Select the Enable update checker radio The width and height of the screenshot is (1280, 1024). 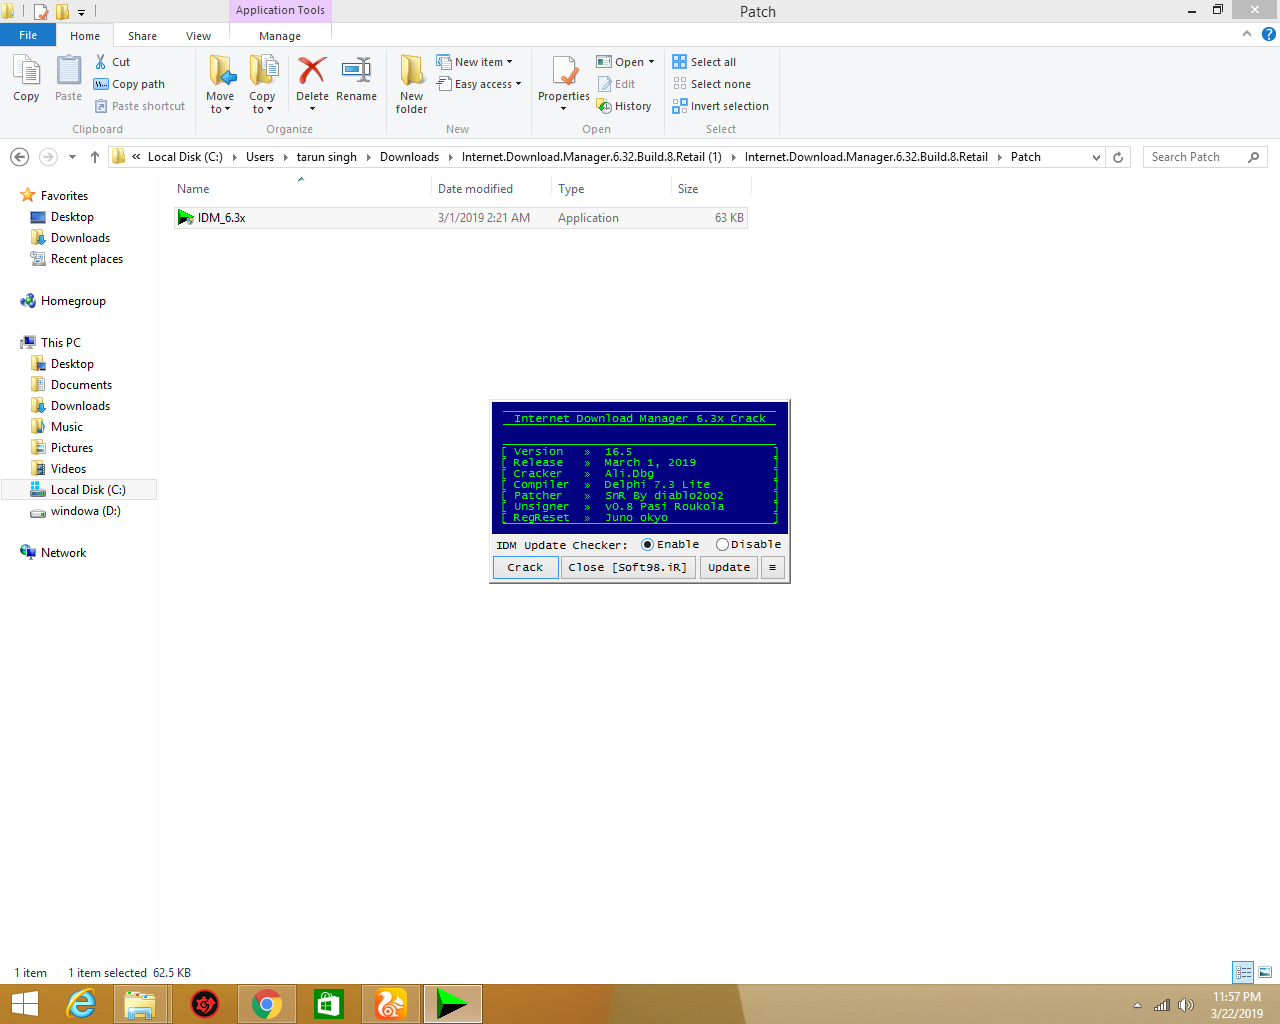[648, 545]
